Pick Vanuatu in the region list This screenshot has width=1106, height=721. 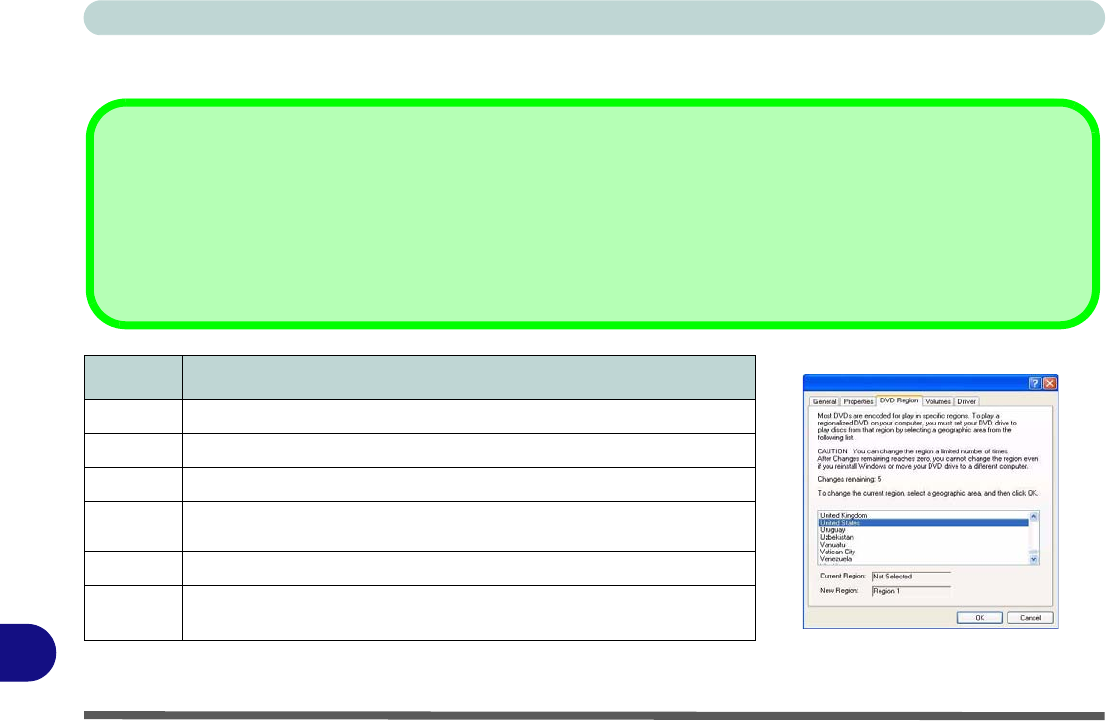[x=923, y=545]
